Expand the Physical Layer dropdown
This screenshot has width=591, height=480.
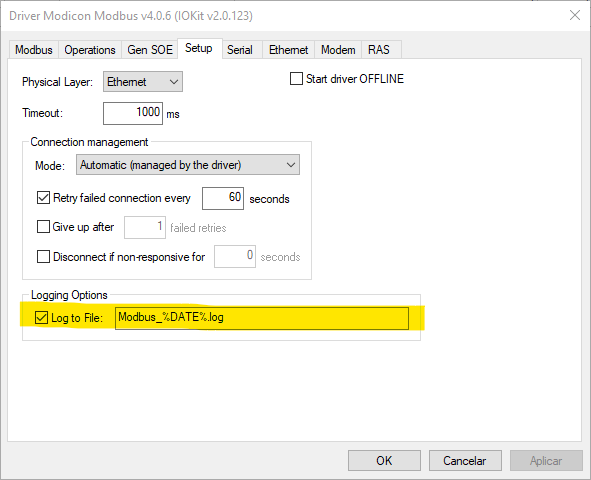click(143, 82)
